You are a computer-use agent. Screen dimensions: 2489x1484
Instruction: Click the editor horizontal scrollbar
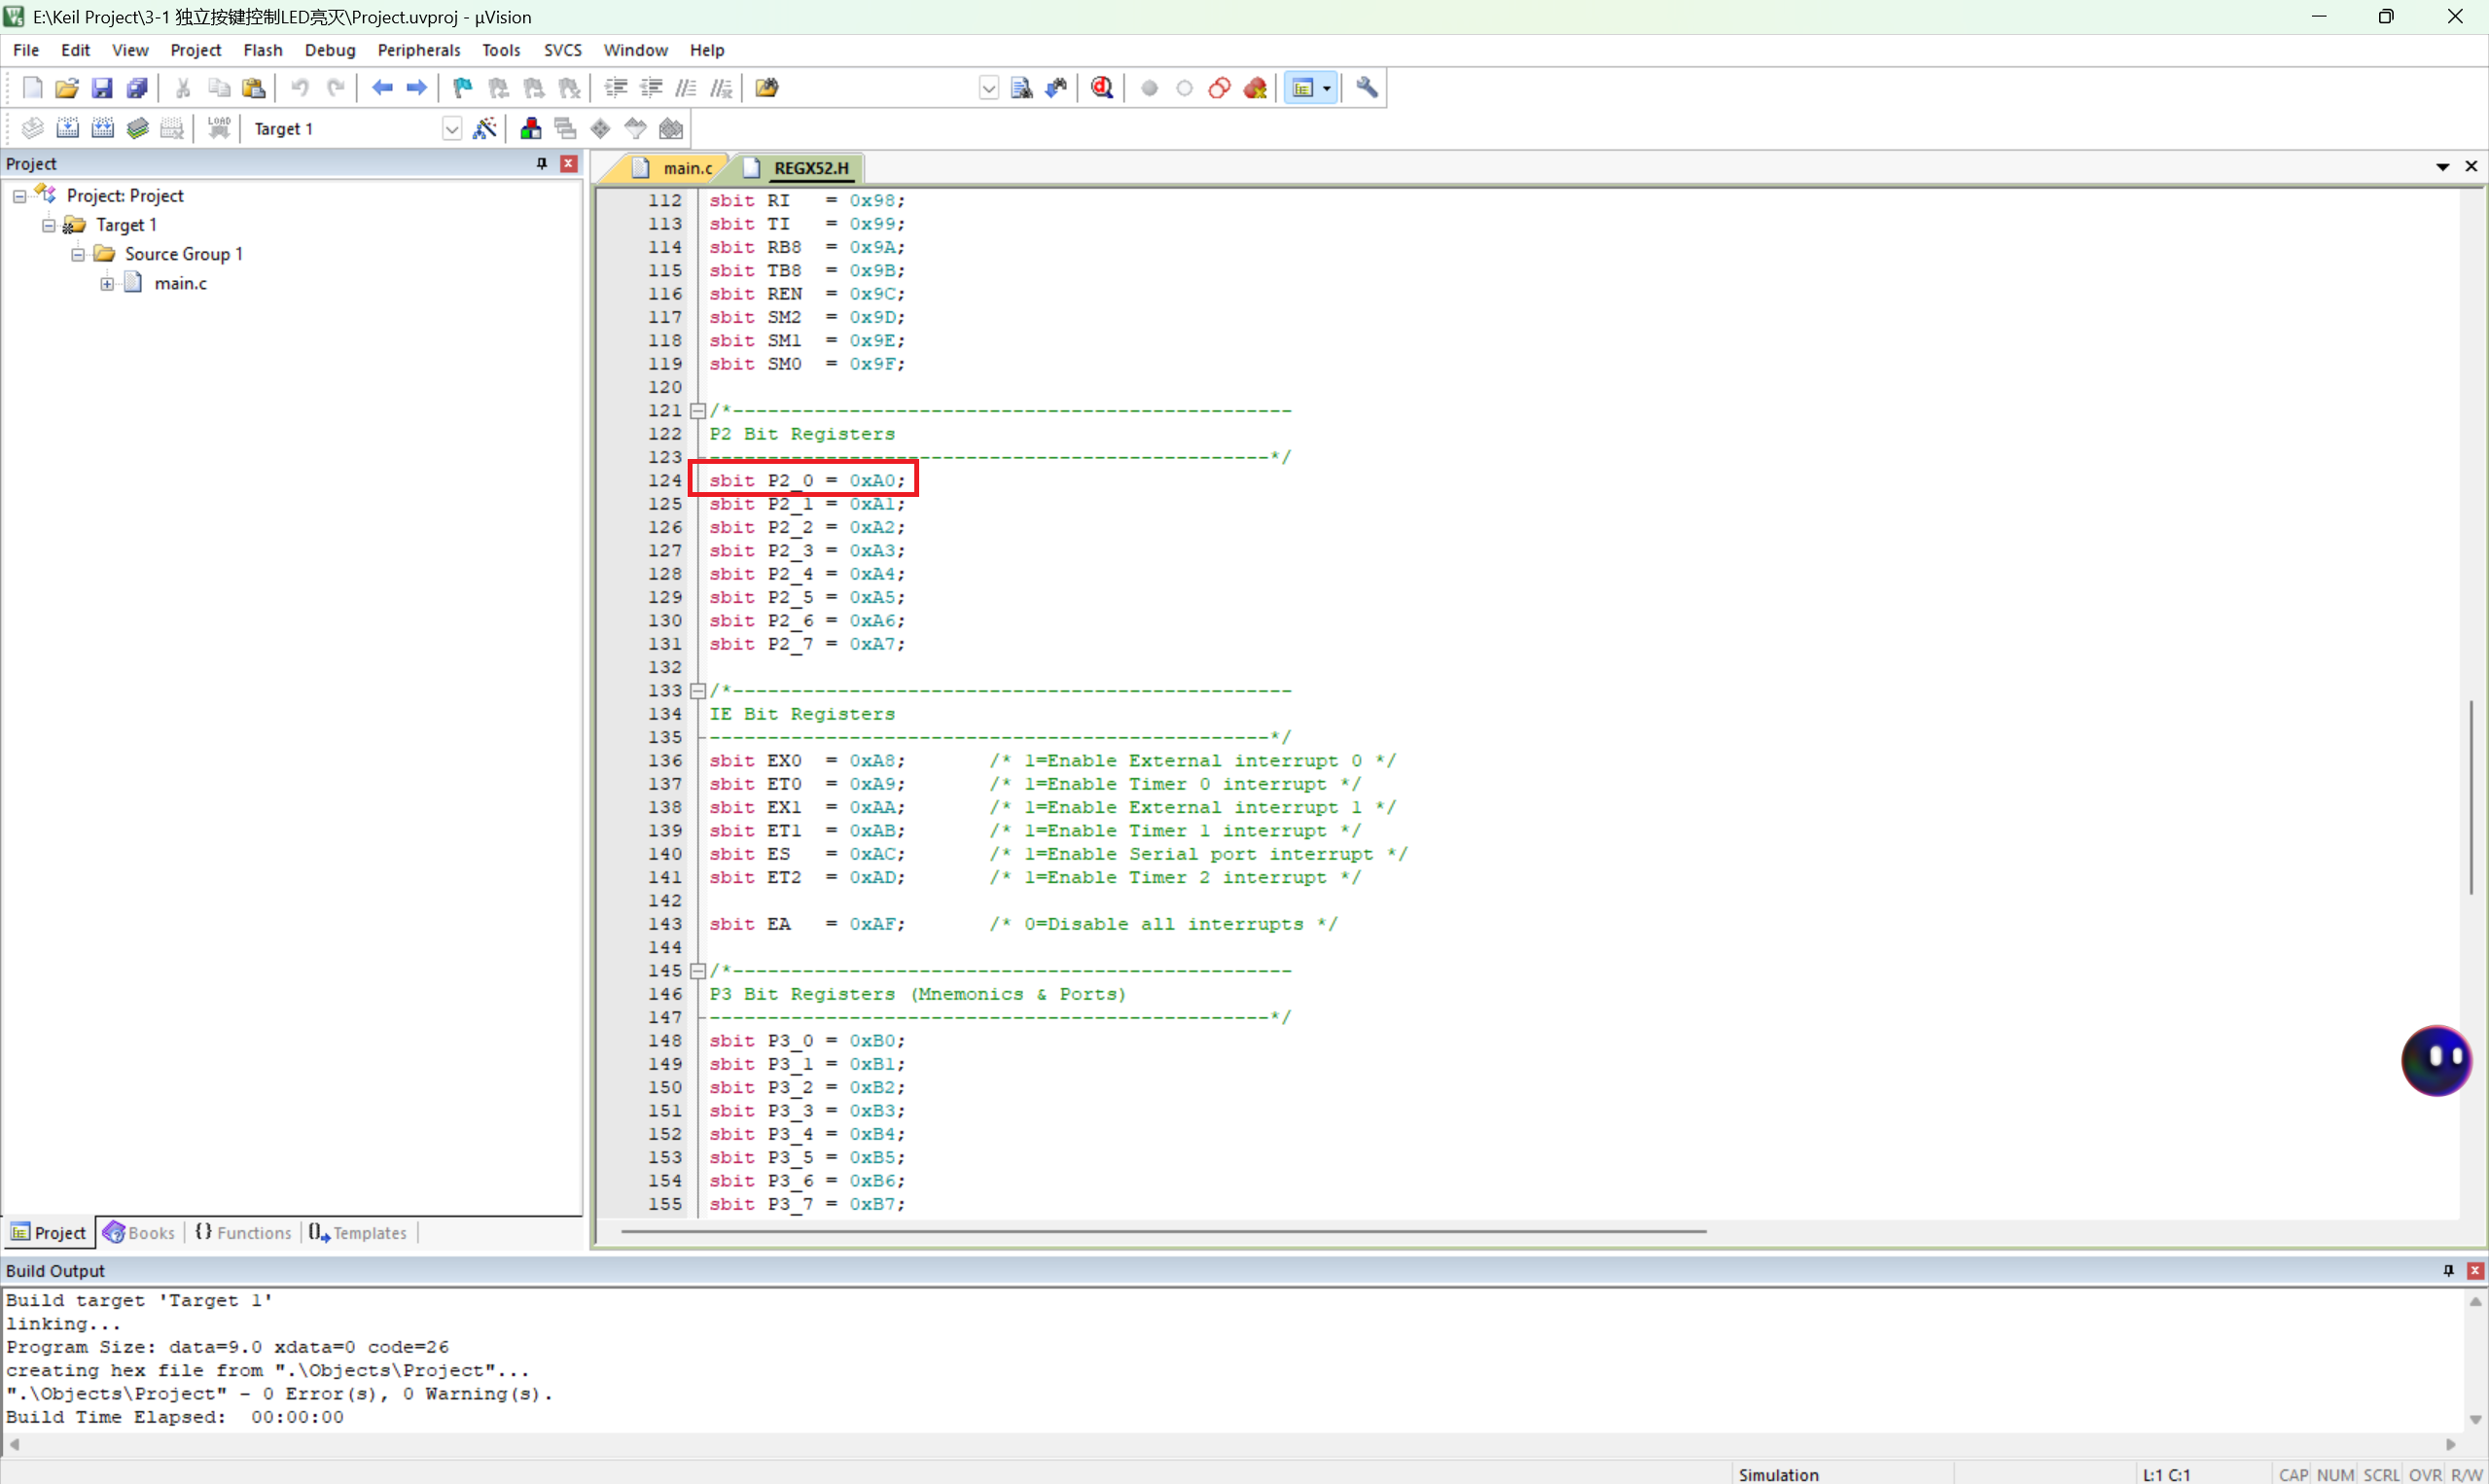point(1162,1231)
